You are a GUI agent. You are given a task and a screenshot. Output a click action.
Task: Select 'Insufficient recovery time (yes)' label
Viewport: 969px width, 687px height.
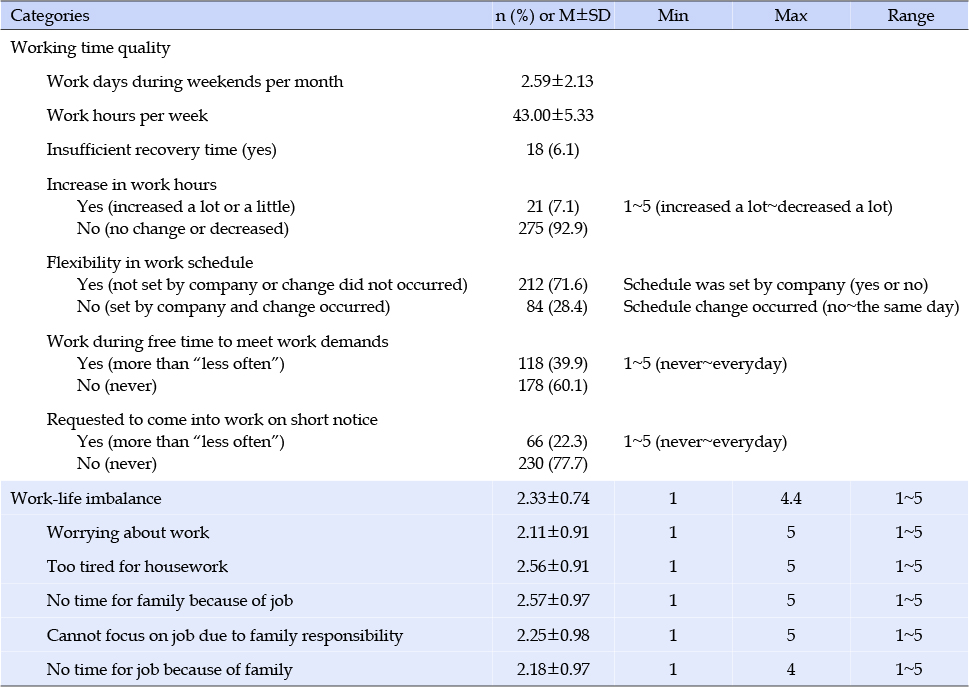click(x=161, y=150)
